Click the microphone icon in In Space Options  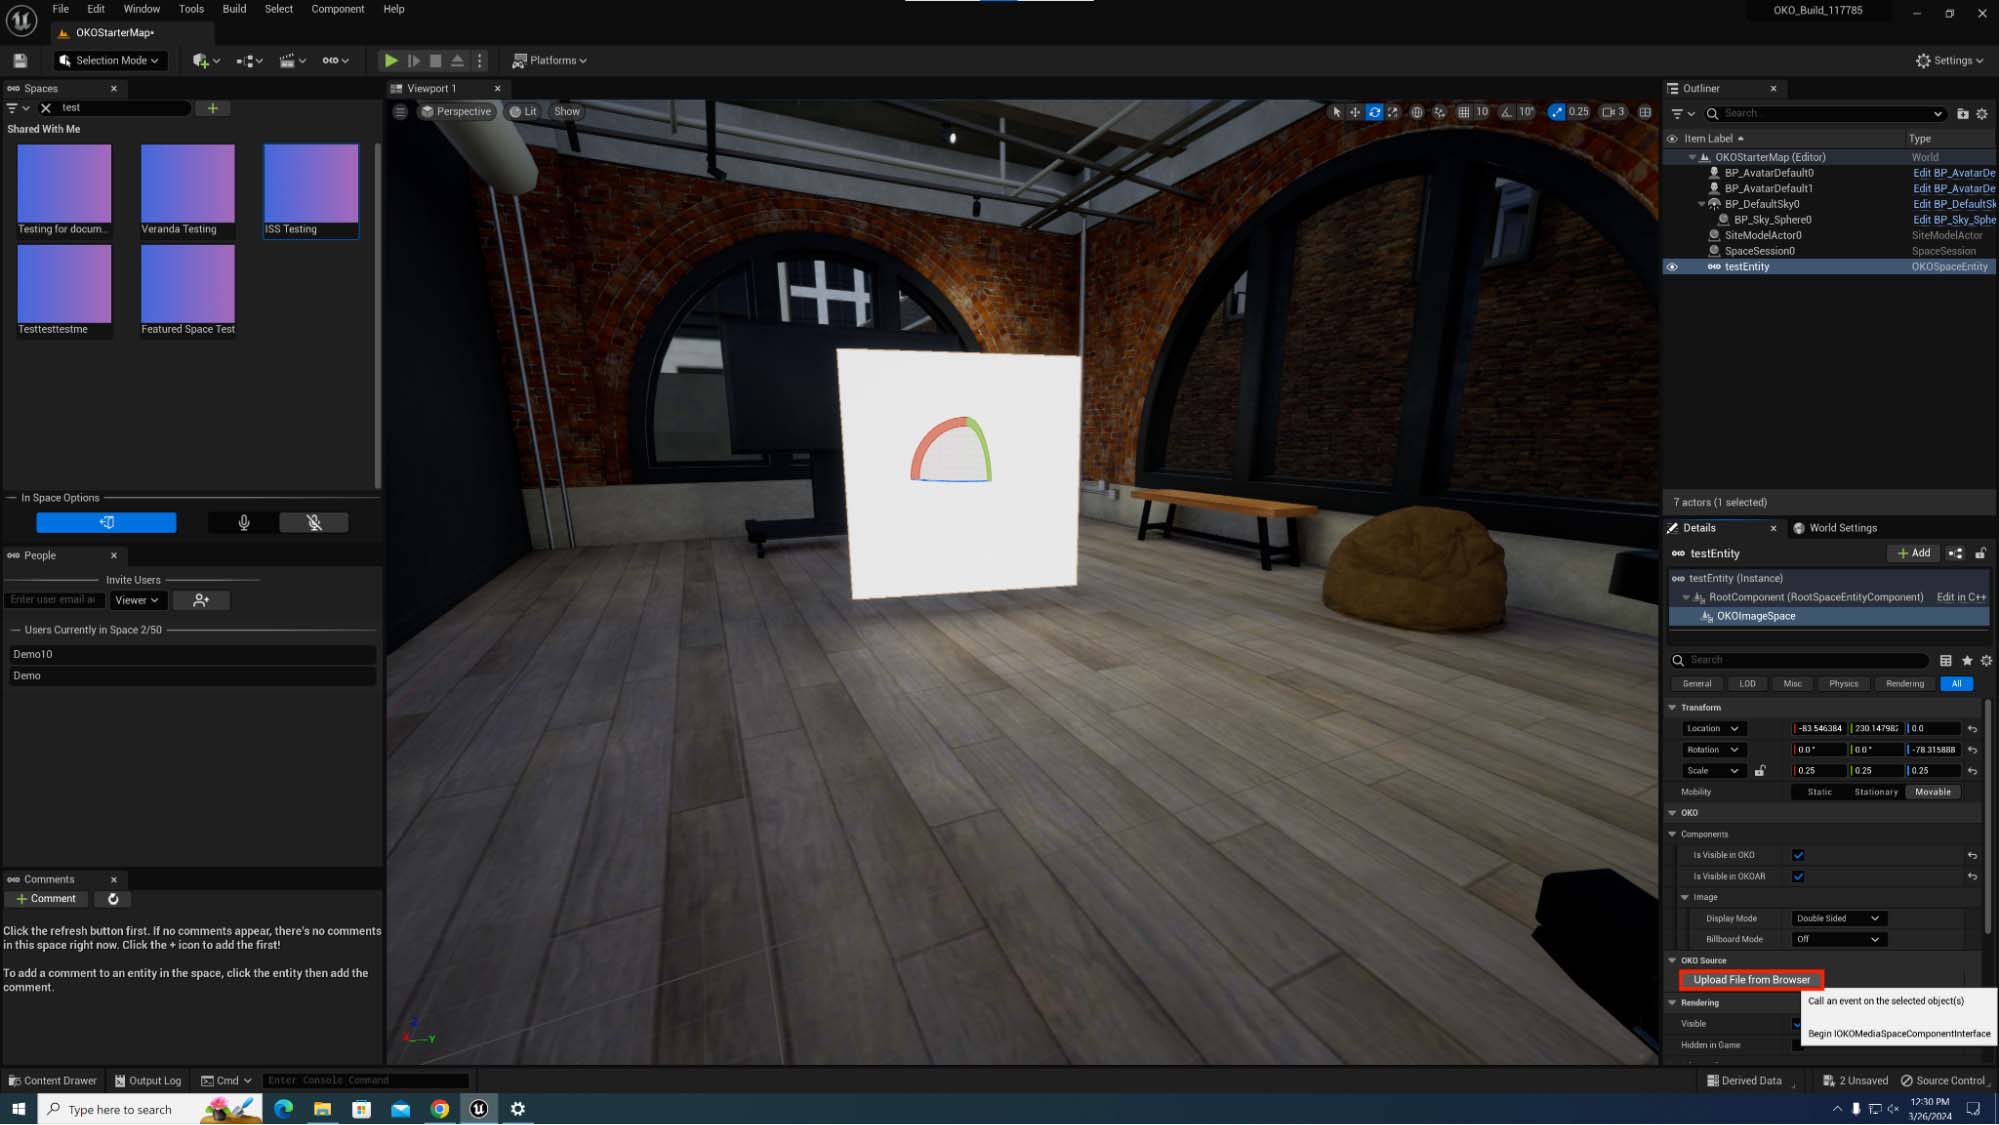243,523
